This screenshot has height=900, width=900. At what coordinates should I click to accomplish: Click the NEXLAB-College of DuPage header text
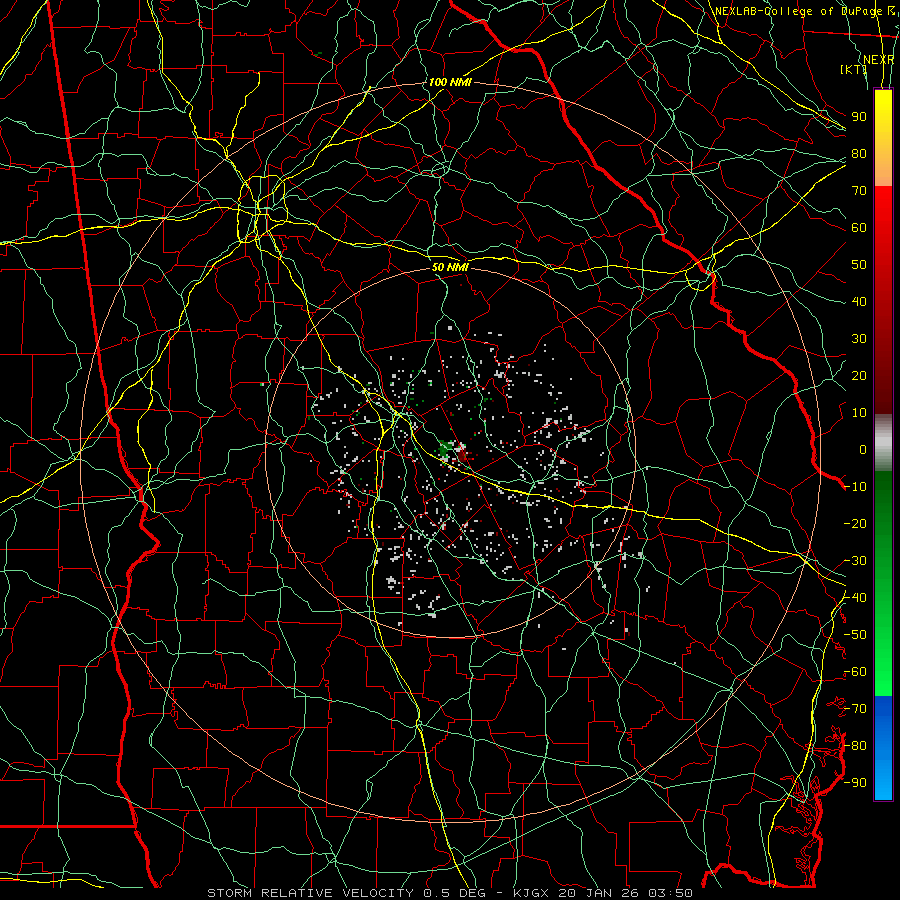click(798, 11)
